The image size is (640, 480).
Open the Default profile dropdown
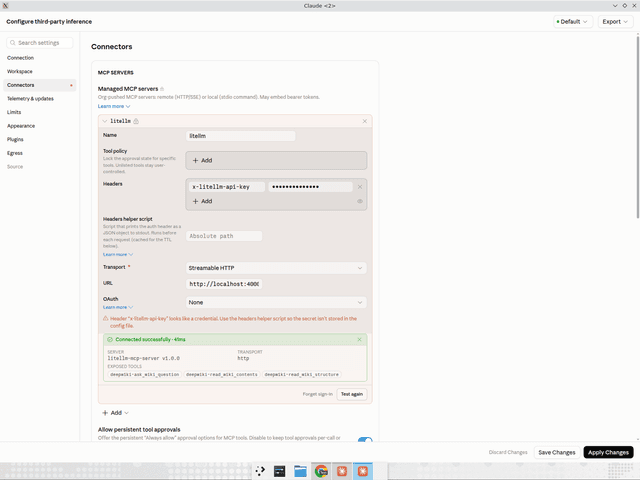[x=573, y=22]
